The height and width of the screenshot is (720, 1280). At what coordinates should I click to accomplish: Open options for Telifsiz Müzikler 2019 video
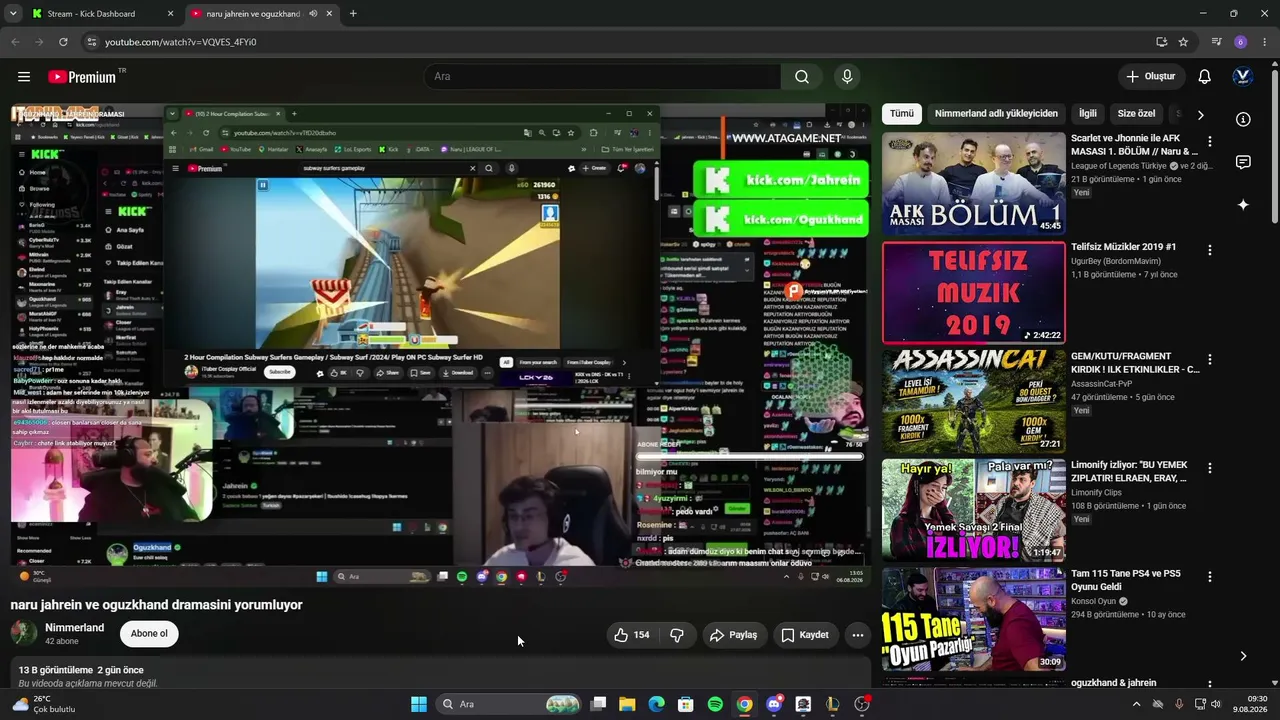point(1210,250)
